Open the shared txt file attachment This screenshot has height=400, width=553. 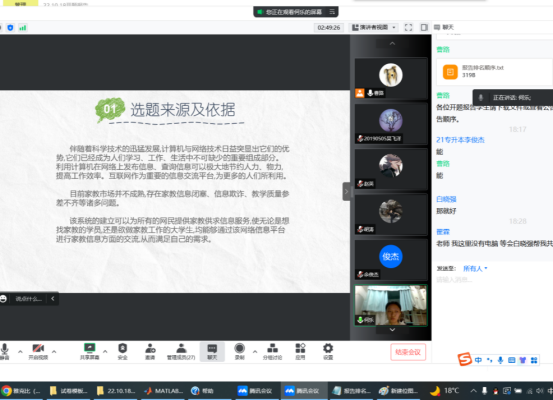click(x=494, y=72)
